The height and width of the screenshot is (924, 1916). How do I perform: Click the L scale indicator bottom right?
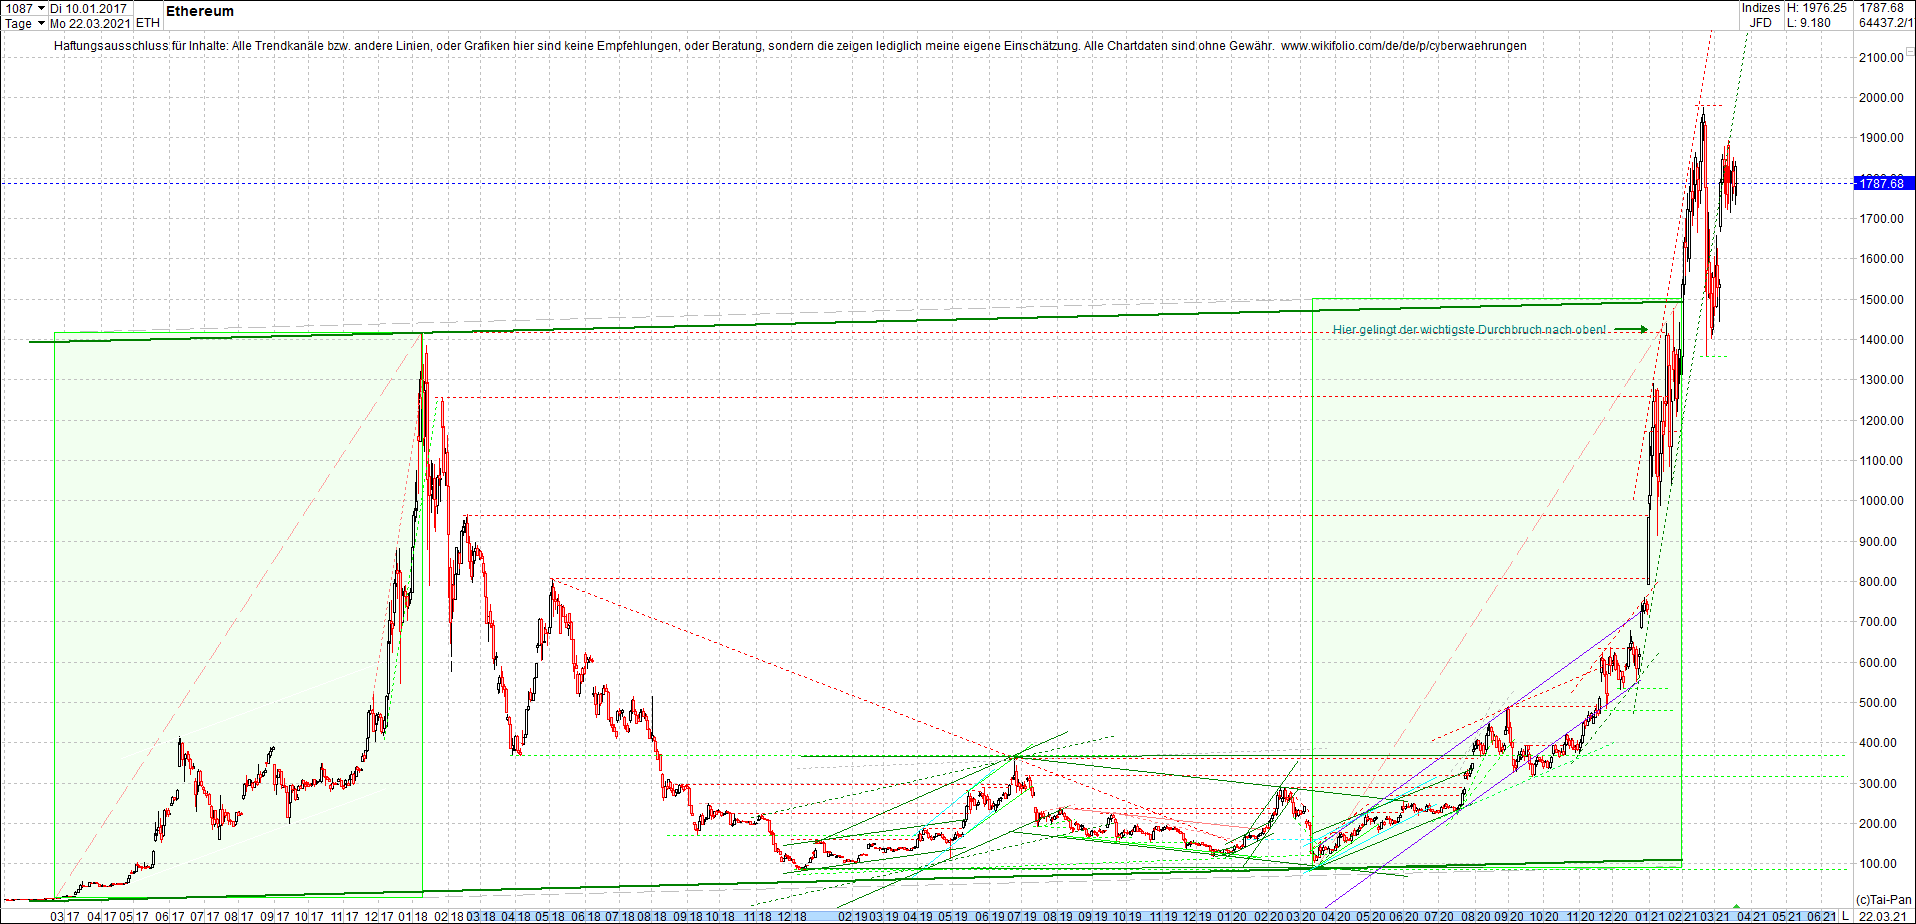1846,915
